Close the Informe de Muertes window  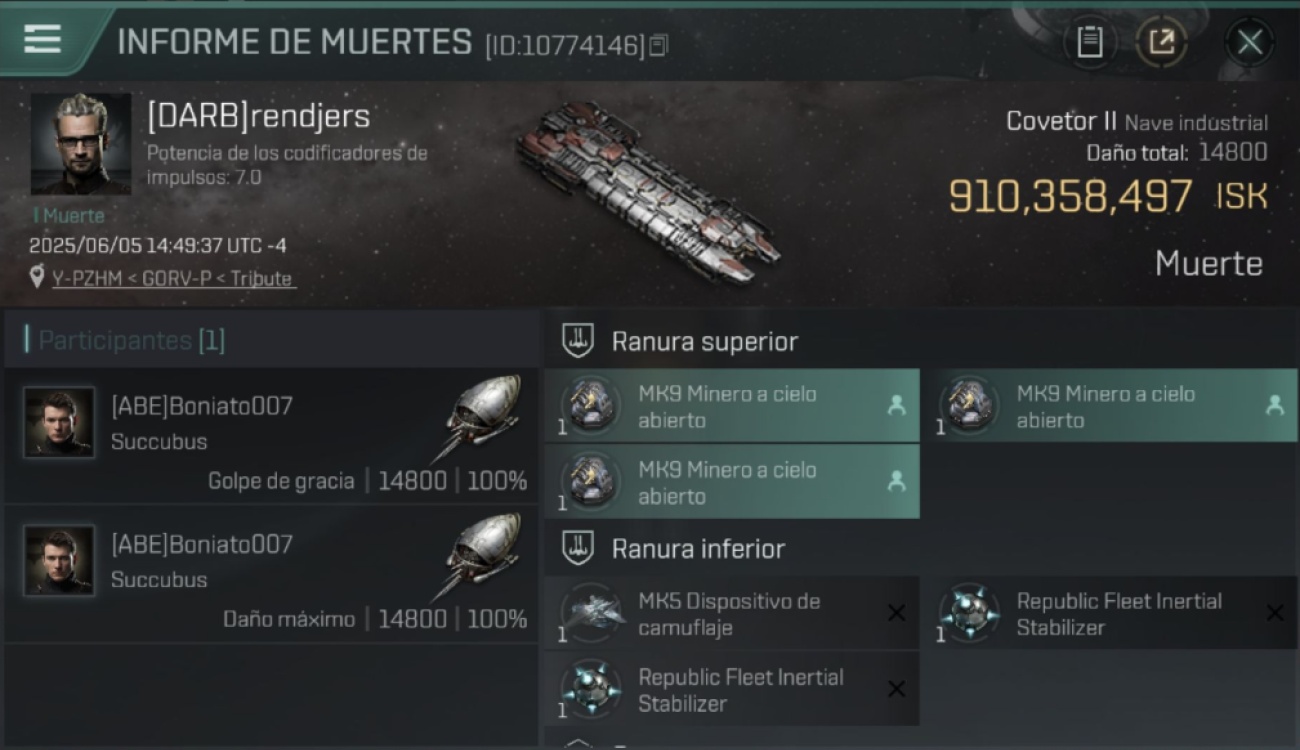tap(1249, 42)
